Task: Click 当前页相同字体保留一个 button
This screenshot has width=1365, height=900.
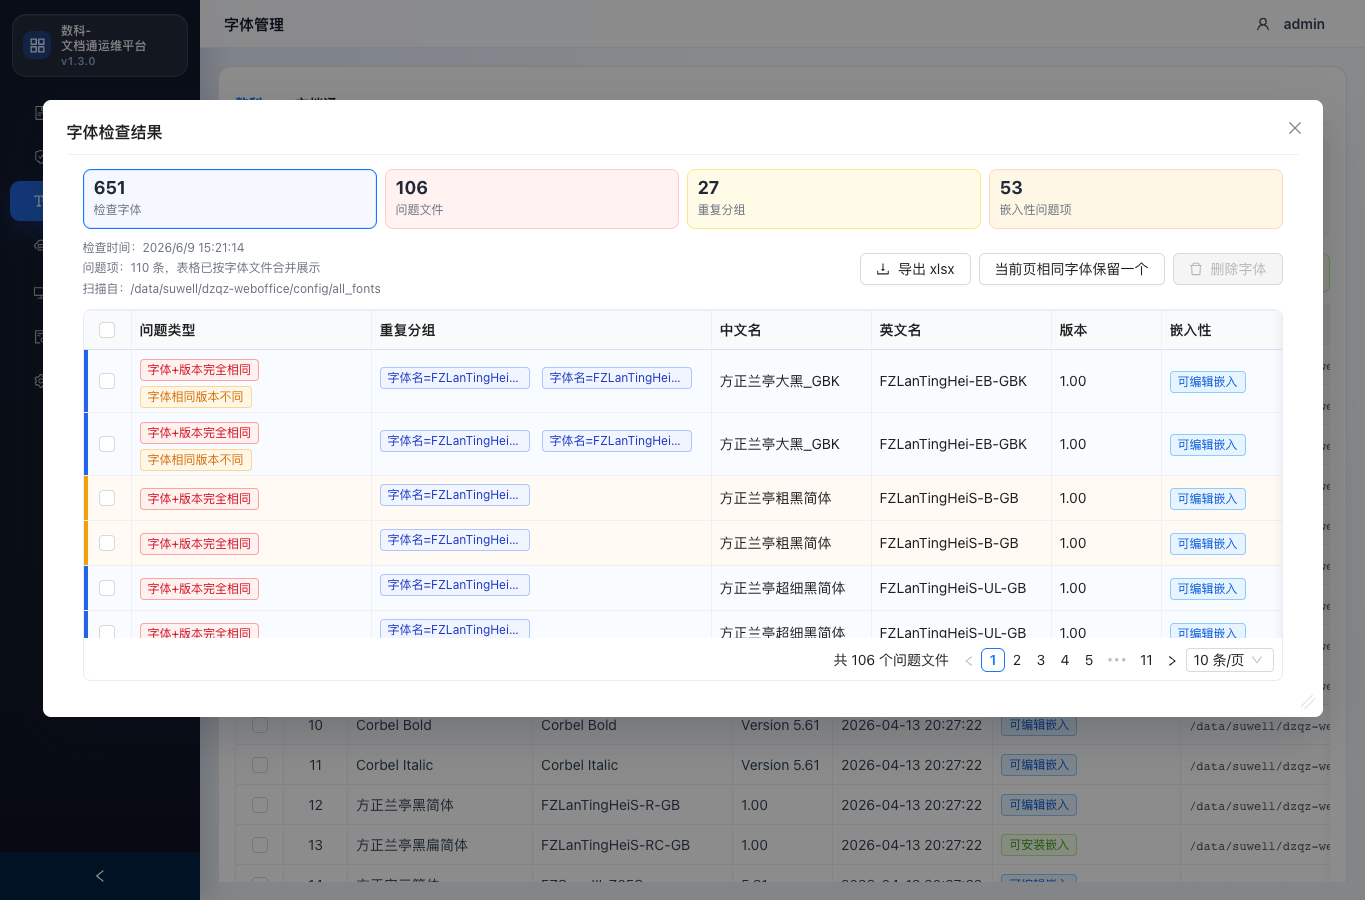Action: 1071,269
